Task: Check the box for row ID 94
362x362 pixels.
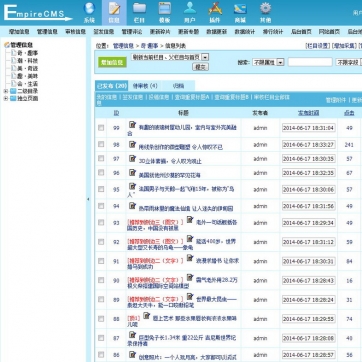Action: tap(101, 206)
